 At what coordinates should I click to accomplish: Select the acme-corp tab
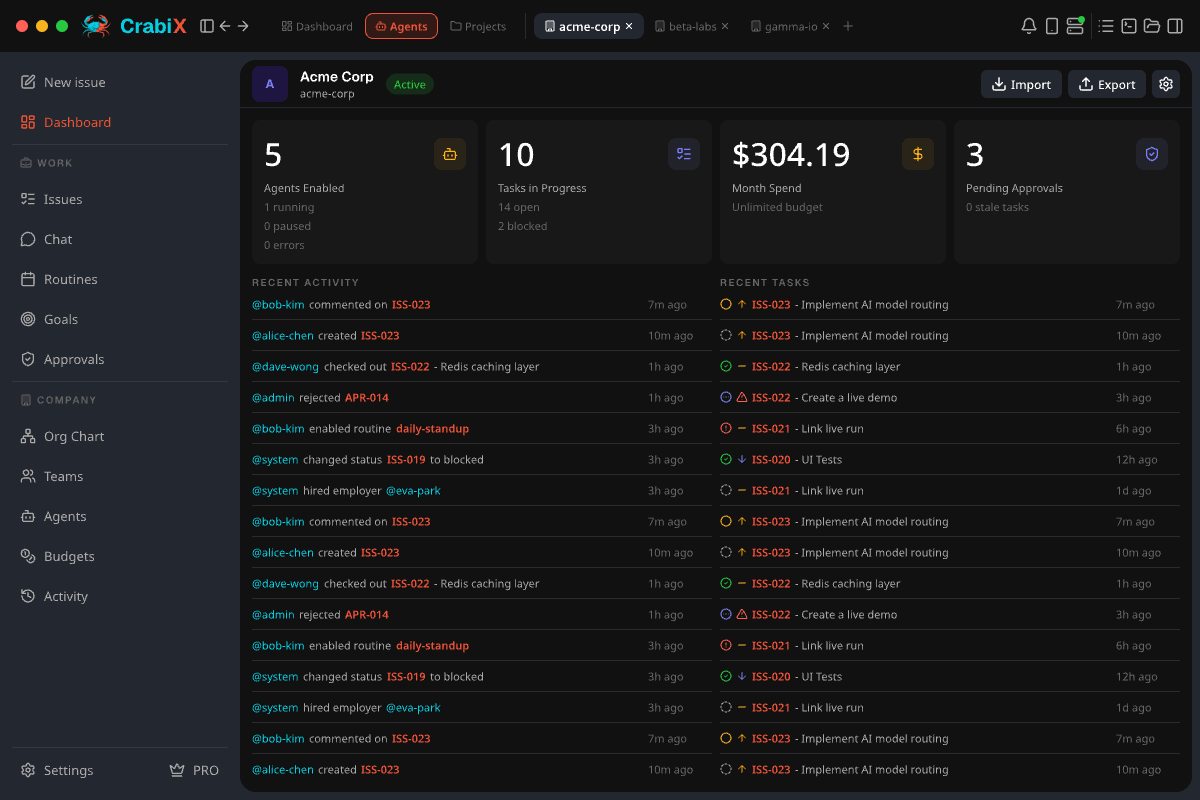point(588,26)
